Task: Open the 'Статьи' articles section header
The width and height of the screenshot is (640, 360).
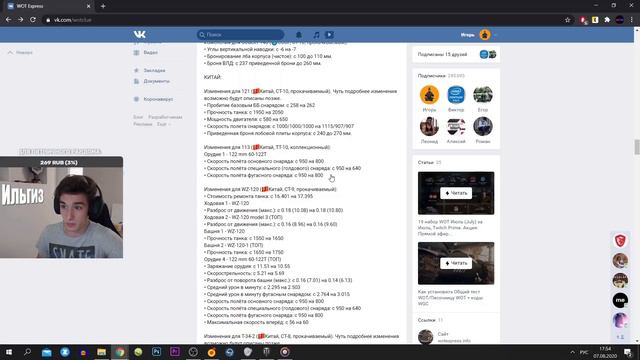Action: [429, 162]
